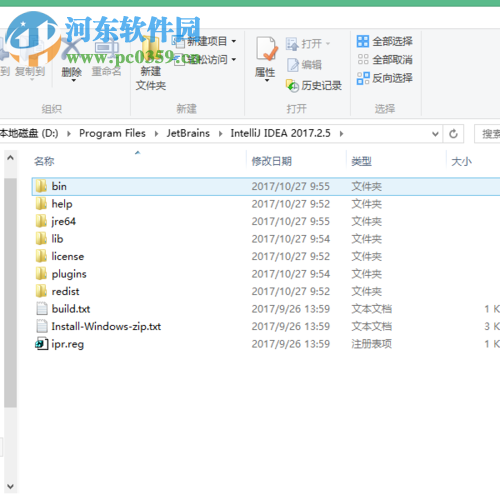Expand the dropdown arrow under Properties (属性)
This screenshot has width=500, height=500.
click(267, 80)
